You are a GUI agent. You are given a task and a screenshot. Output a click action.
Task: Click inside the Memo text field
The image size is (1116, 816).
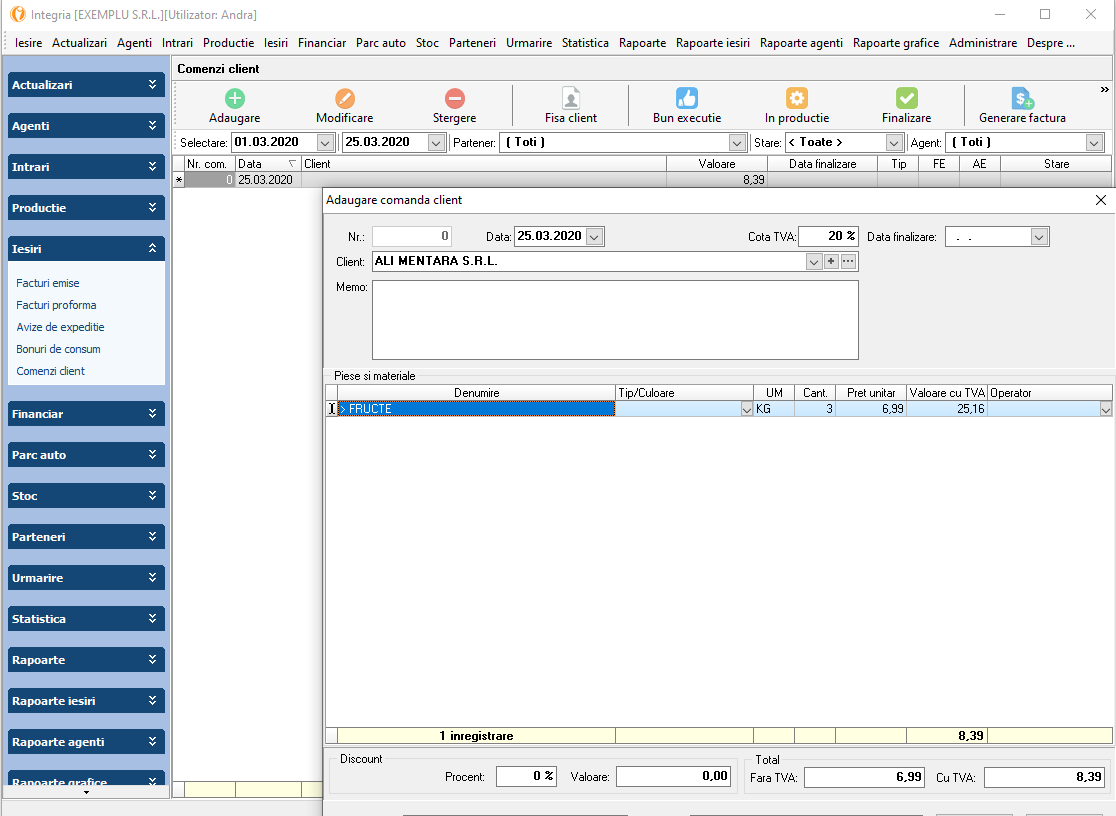point(615,319)
